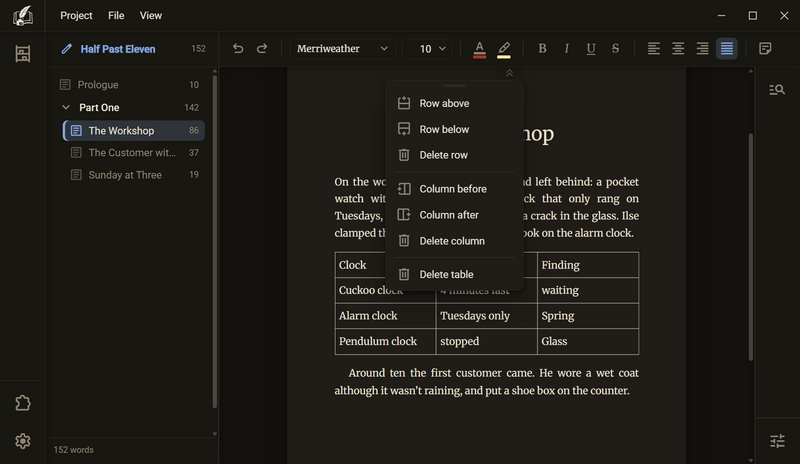The width and height of the screenshot is (800, 464).
Task: Click the Spring table cell
Action: 588,315
